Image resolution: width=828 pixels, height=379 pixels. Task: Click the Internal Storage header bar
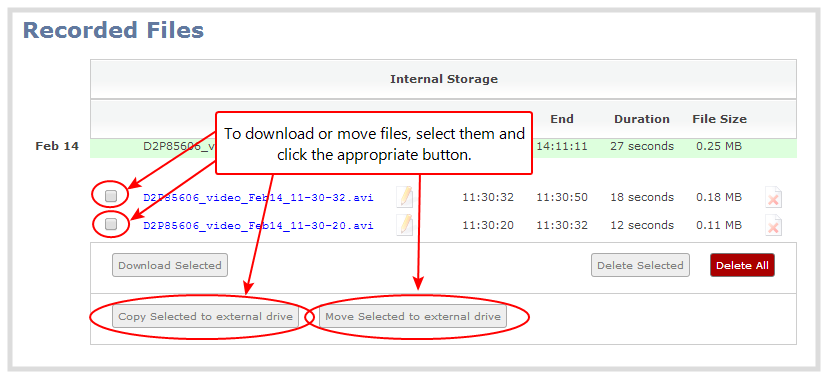tap(444, 79)
